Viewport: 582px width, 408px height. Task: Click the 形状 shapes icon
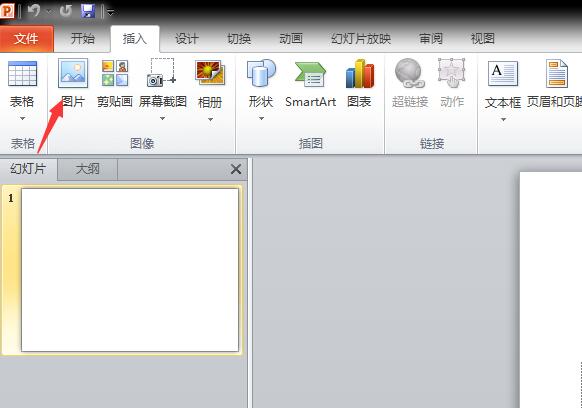pyautogui.click(x=261, y=73)
